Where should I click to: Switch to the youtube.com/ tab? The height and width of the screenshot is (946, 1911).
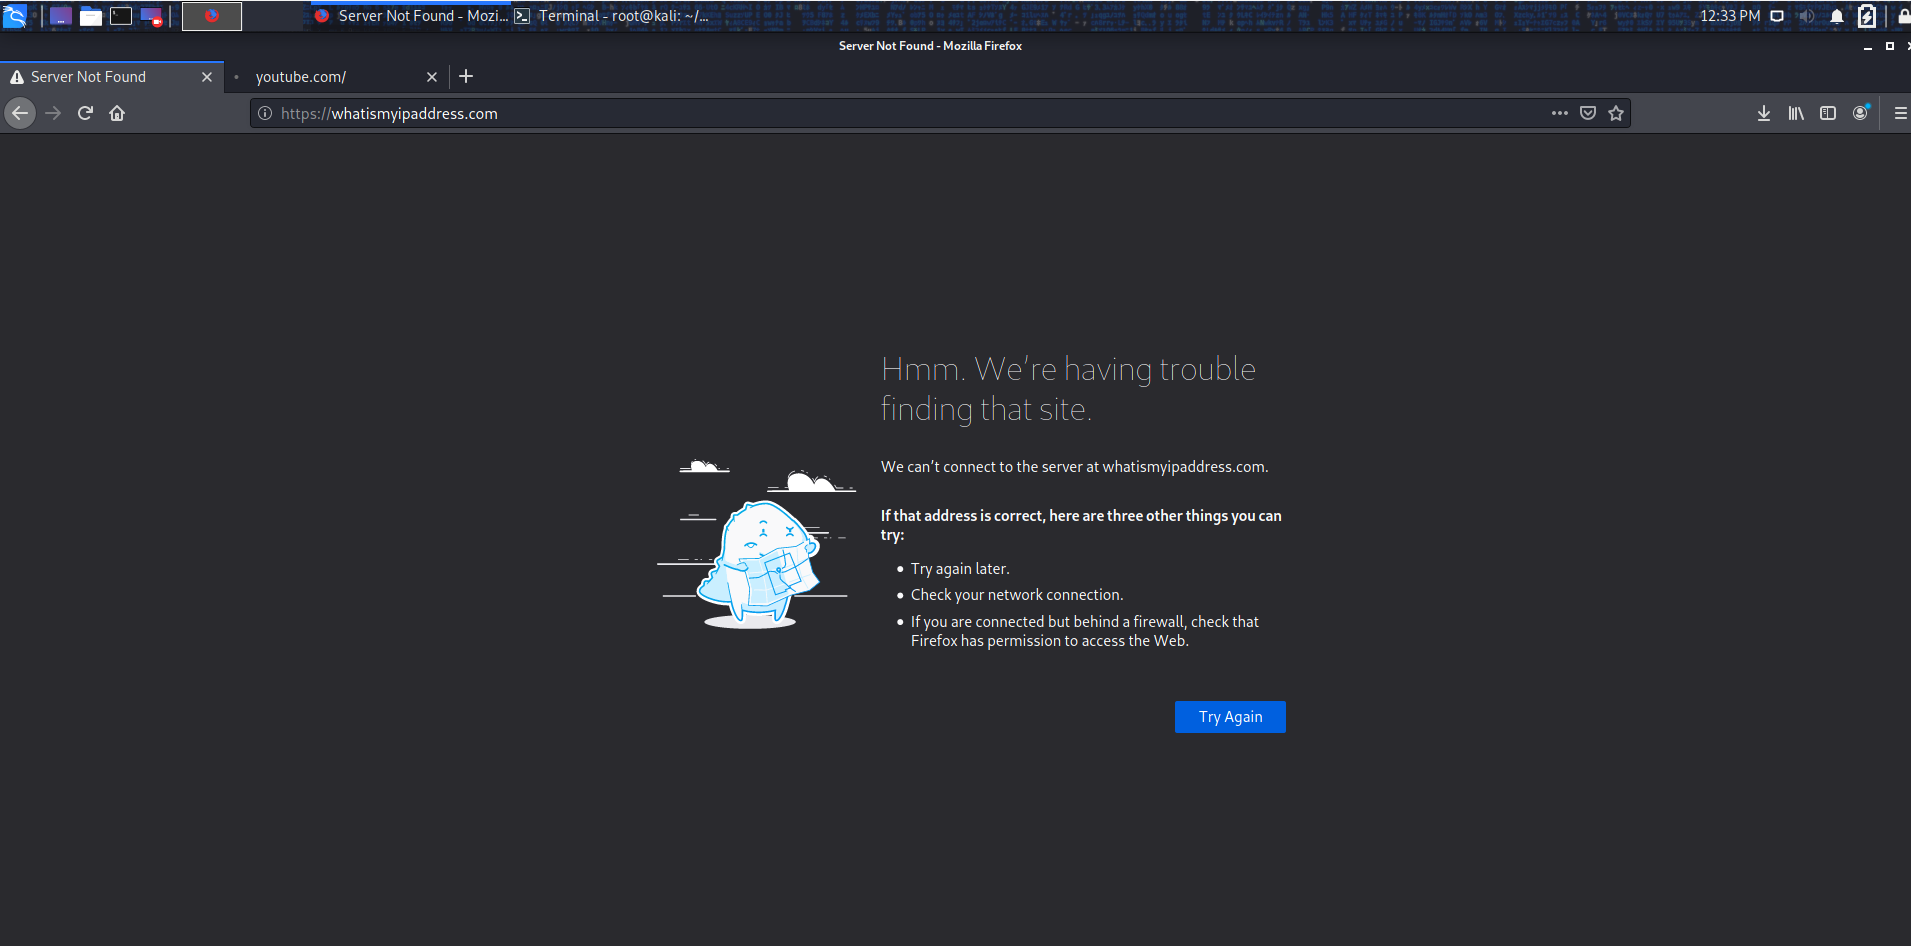point(336,77)
